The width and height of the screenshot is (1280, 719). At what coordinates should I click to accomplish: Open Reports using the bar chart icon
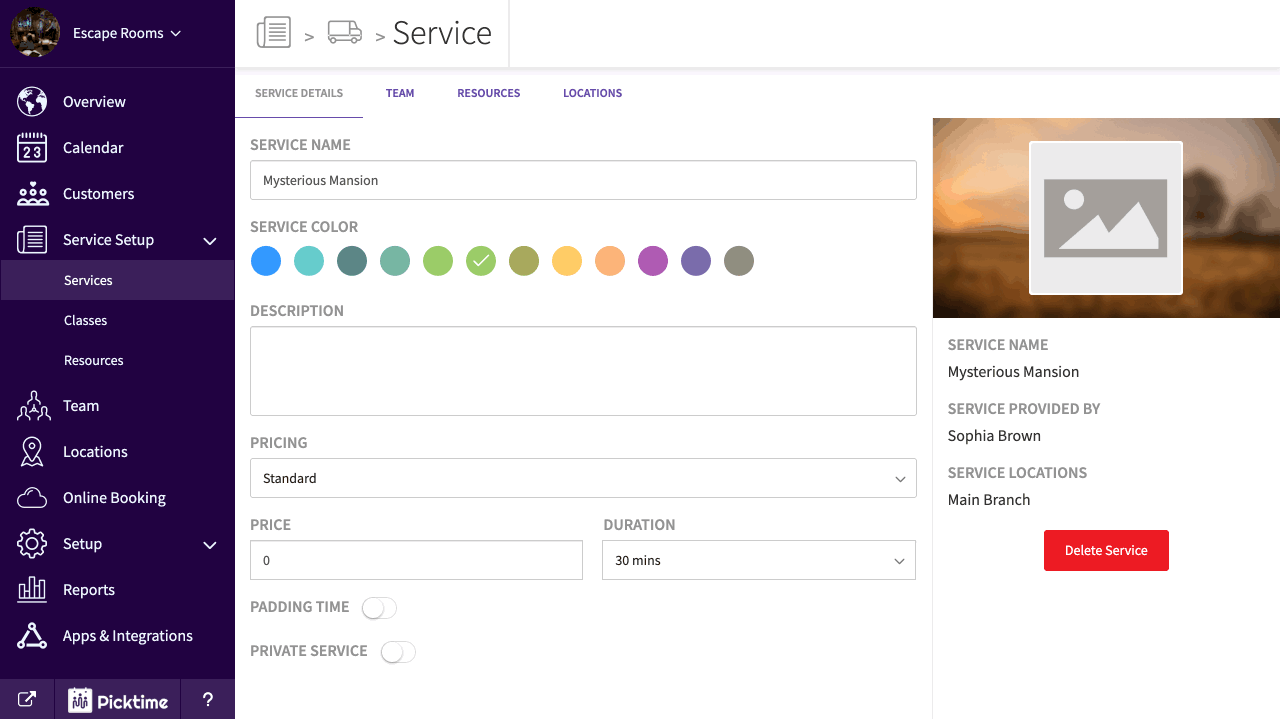tap(32, 590)
